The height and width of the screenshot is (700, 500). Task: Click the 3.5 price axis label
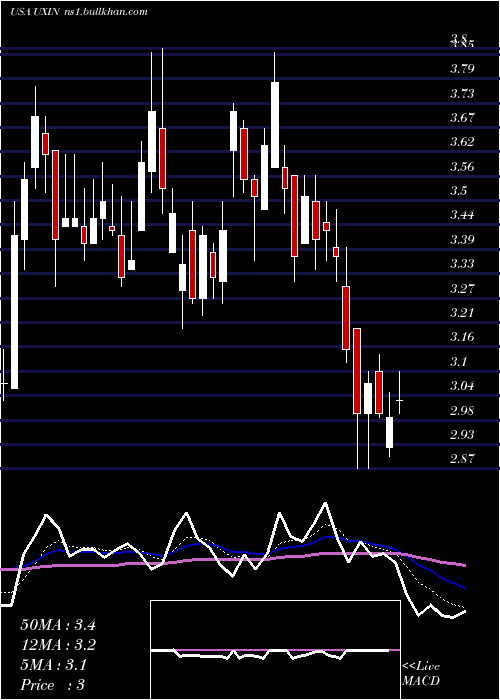click(458, 191)
